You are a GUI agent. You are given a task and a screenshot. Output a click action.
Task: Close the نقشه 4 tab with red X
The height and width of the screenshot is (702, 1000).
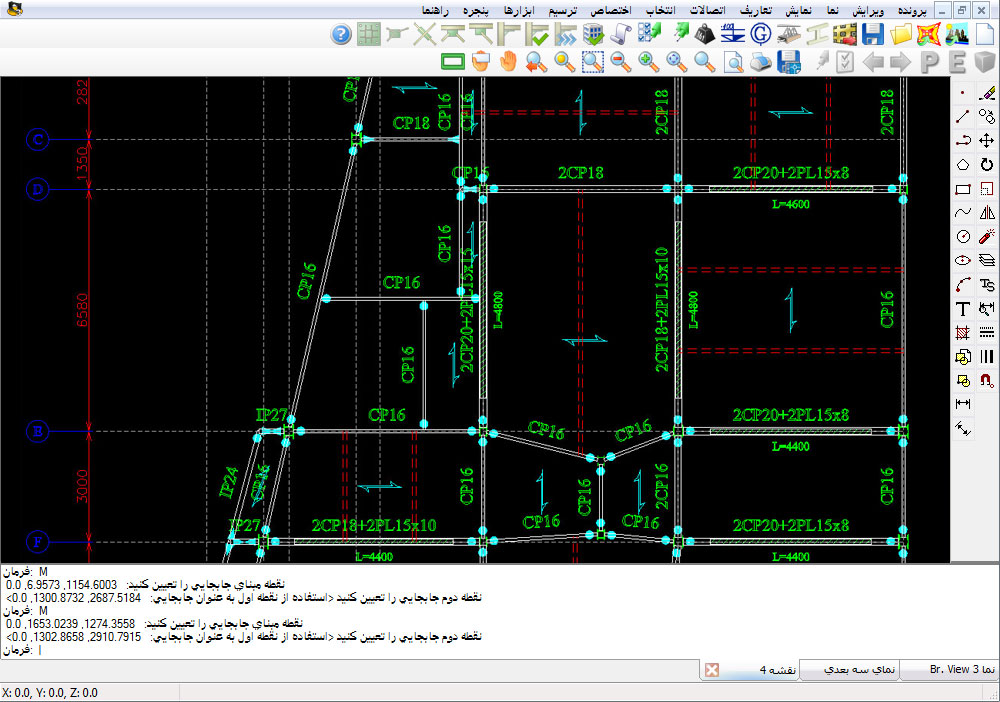pos(711,670)
